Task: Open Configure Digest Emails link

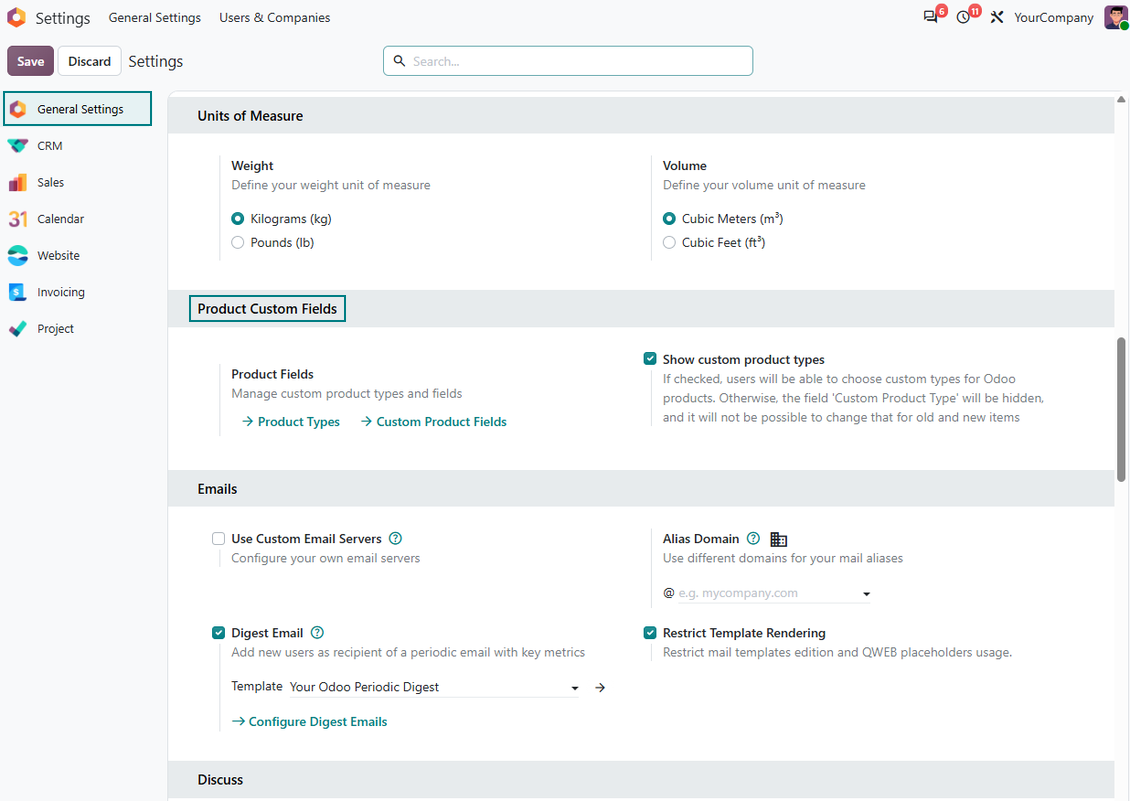Action: (x=309, y=722)
